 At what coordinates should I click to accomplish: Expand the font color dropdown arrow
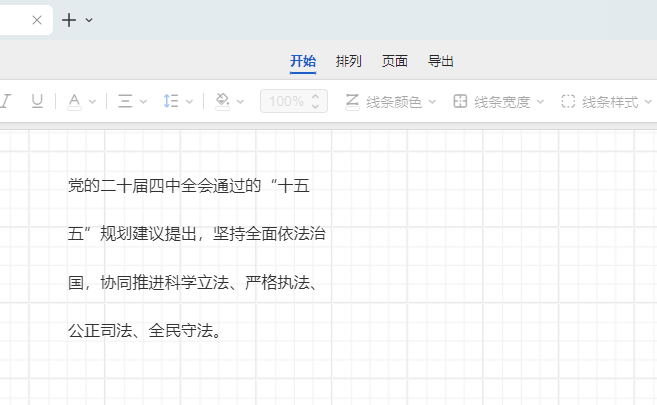click(x=93, y=101)
